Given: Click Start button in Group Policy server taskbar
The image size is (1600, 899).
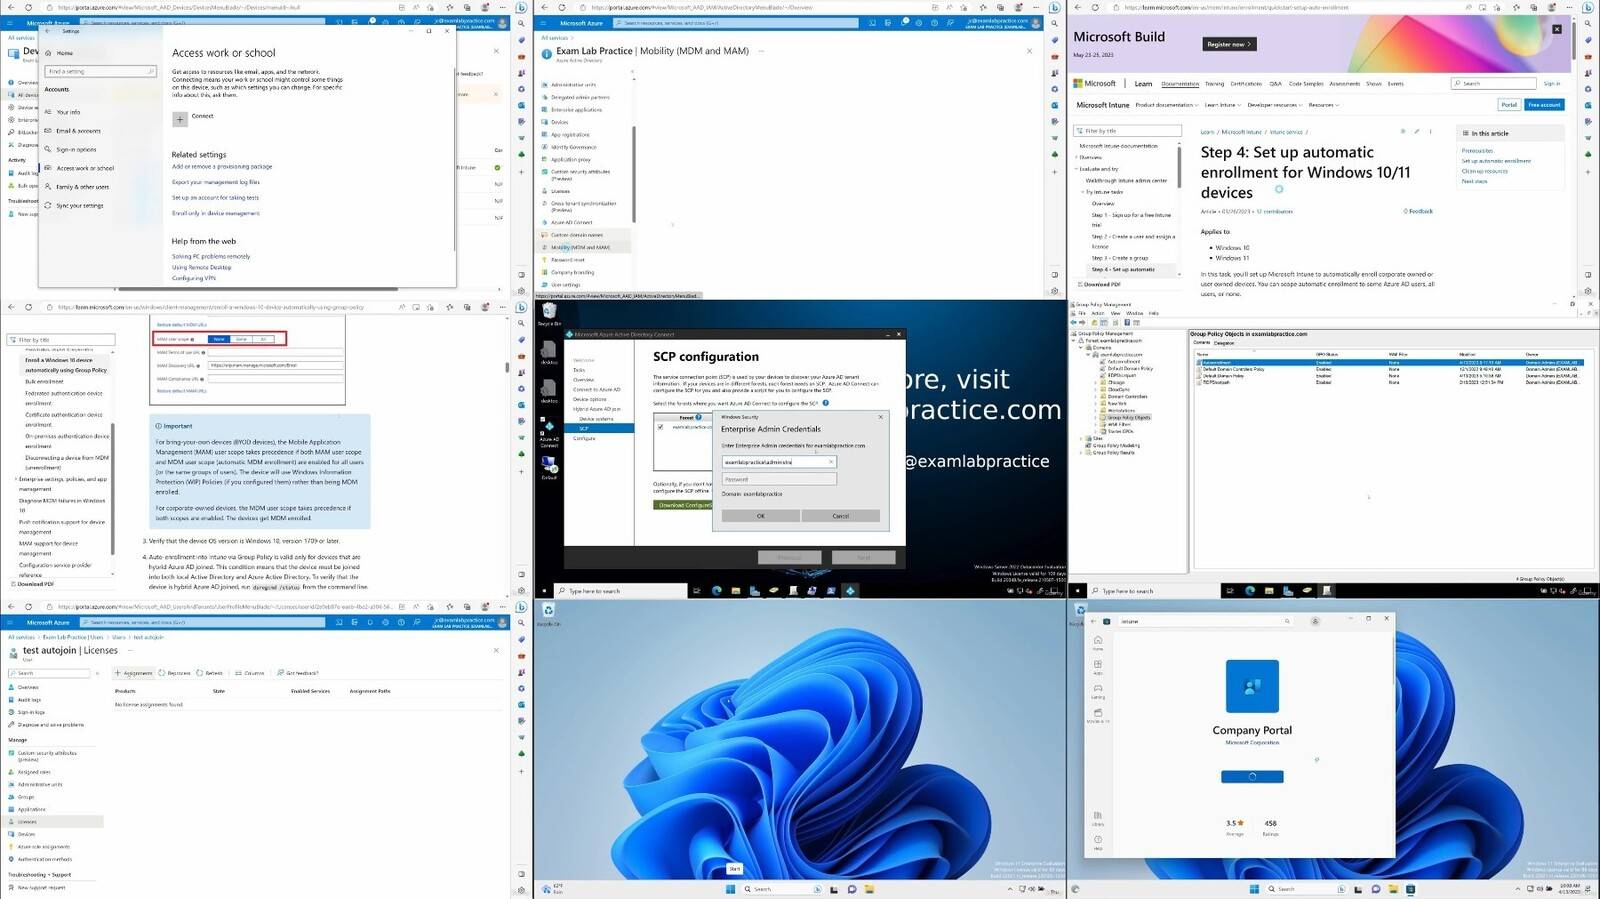Looking at the screenshot, I should [1078, 591].
